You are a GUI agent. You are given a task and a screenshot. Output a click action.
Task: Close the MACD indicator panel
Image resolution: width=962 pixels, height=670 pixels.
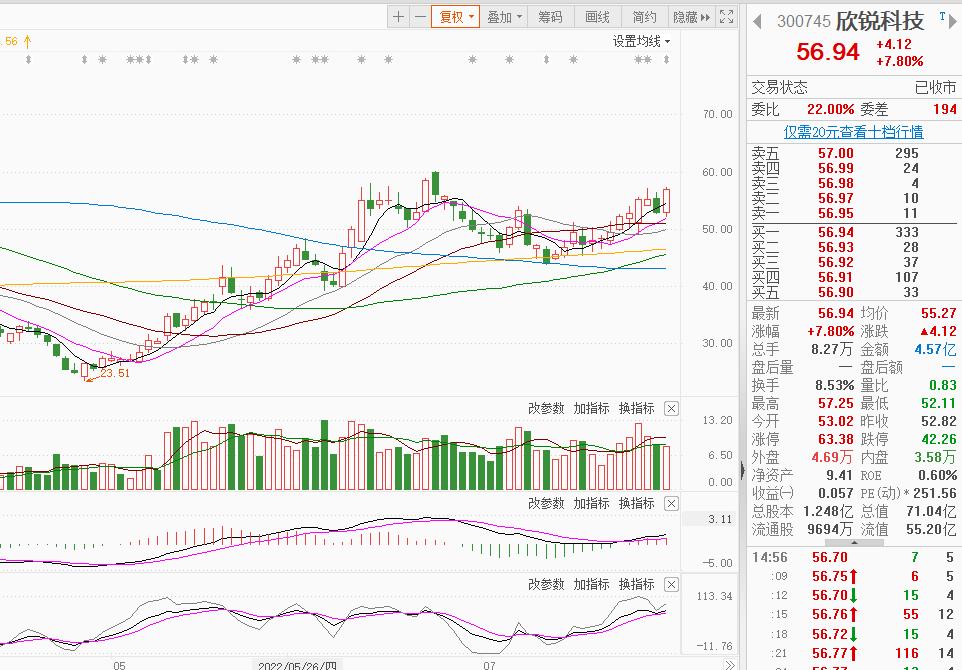point(671,503)
